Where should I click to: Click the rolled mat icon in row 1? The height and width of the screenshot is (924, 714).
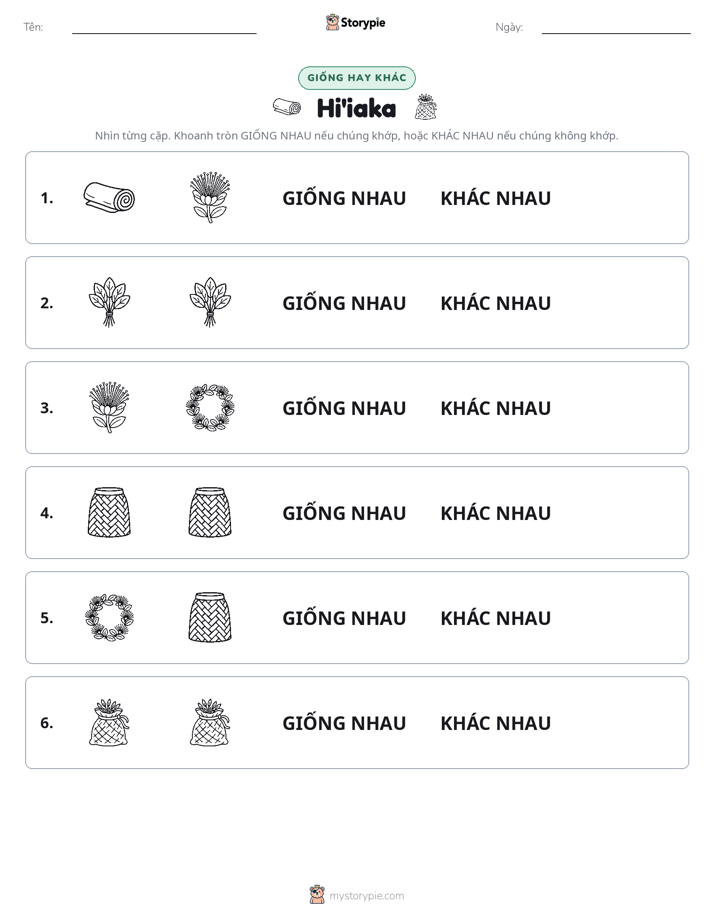click(x=109, y=197)
